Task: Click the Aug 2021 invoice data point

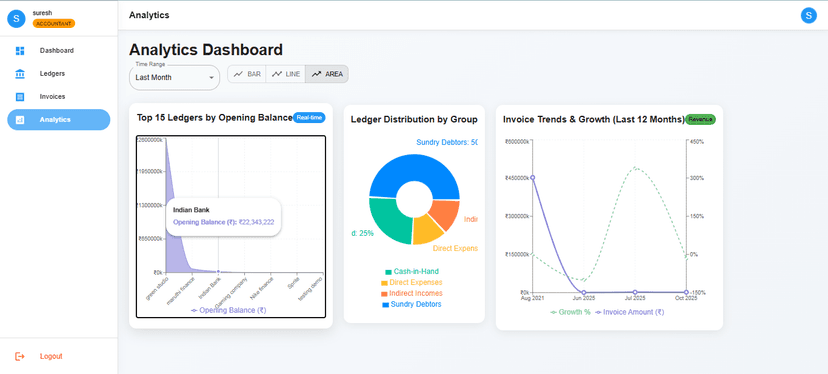Action: [532, 177]
